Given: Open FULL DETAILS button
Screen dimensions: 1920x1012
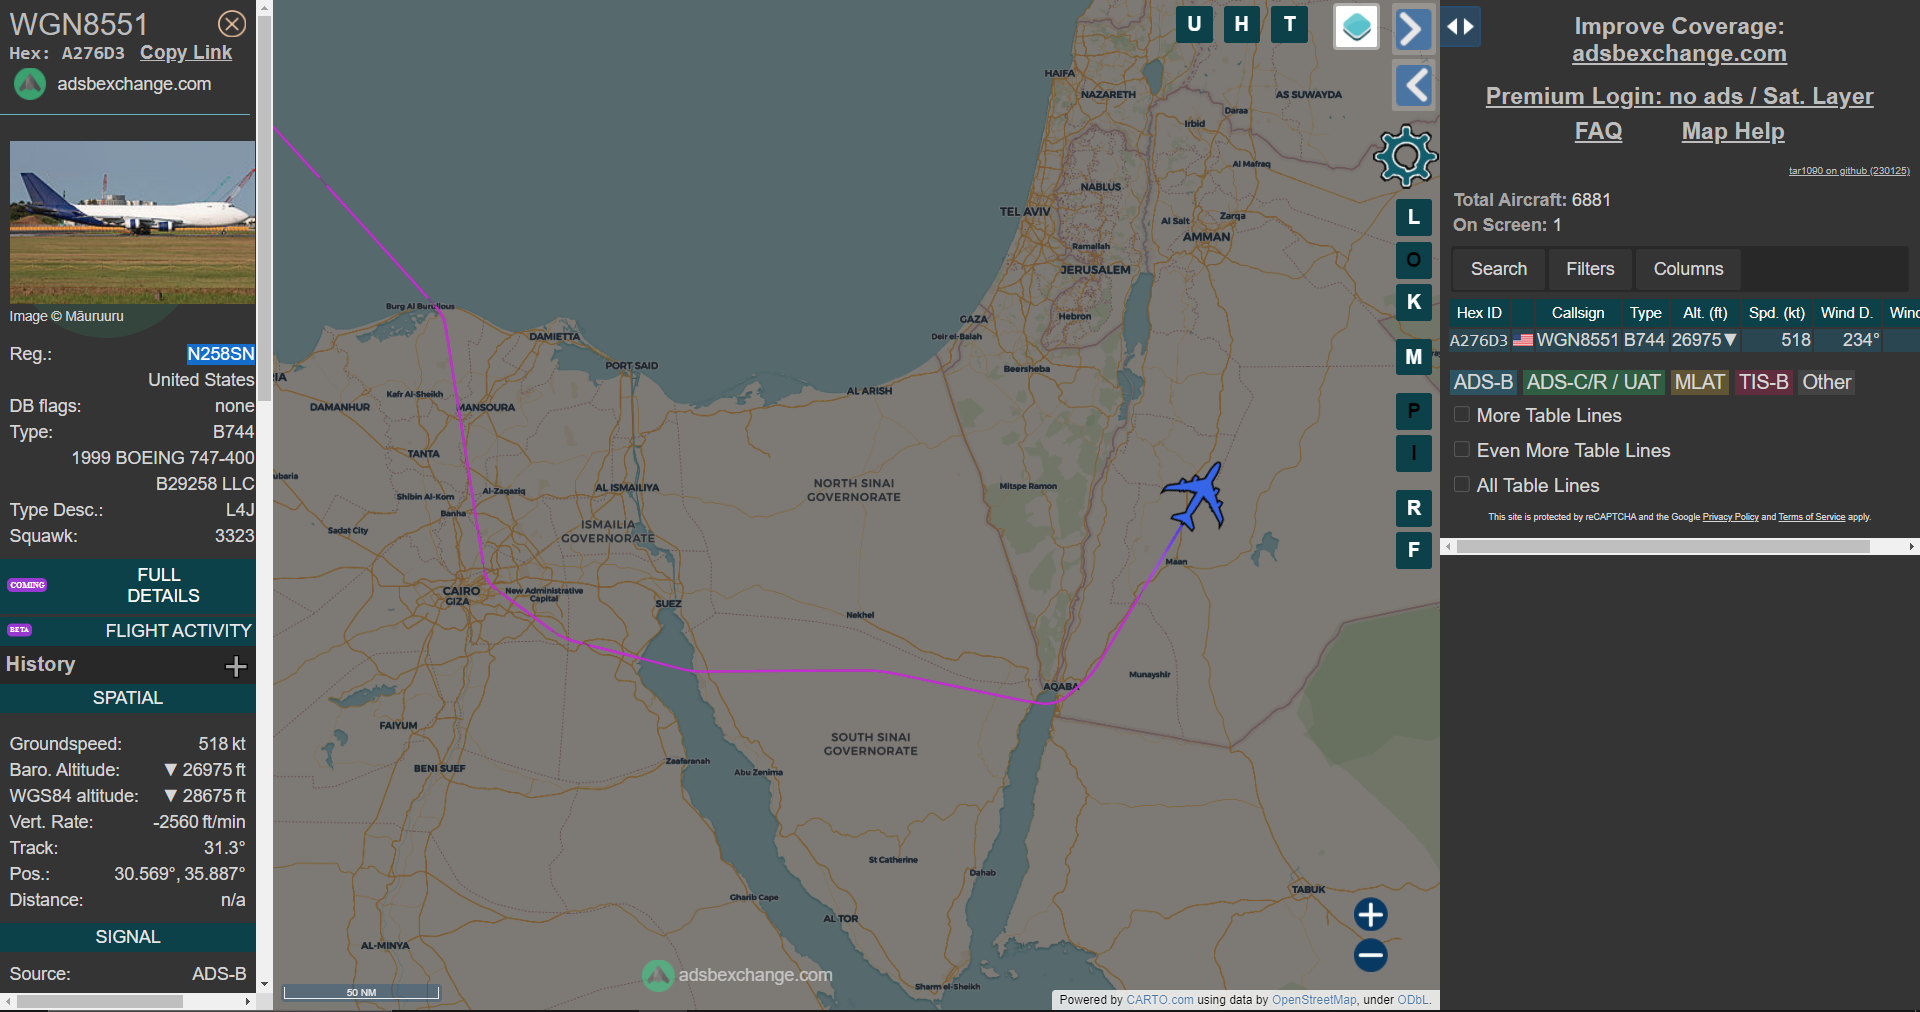Looking at the screenshot, I should (128, 585).
